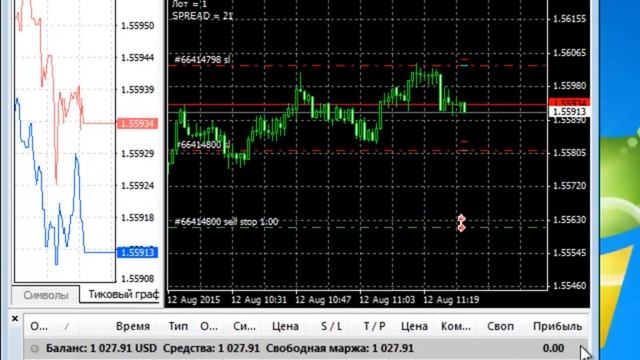The image size is (640, 360).
Task: Select the #66414800 sl level label
Action: pyautogui.click(x=202, y=144)
